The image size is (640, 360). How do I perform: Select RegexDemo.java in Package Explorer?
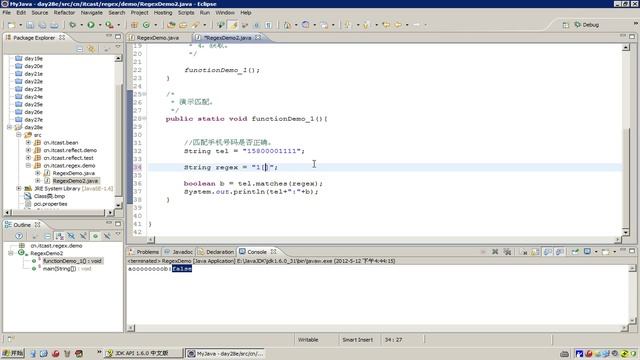[73, 173]
